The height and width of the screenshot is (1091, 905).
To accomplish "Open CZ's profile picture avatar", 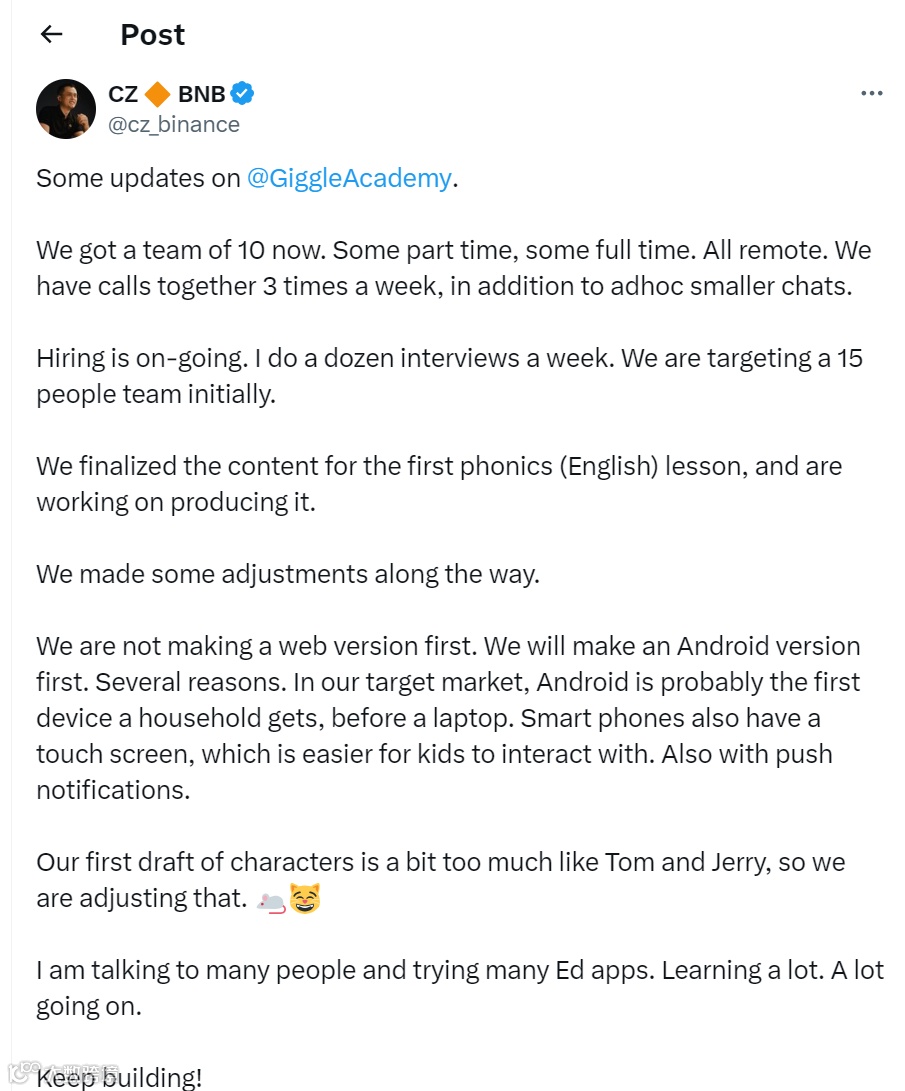I will 66,109.
